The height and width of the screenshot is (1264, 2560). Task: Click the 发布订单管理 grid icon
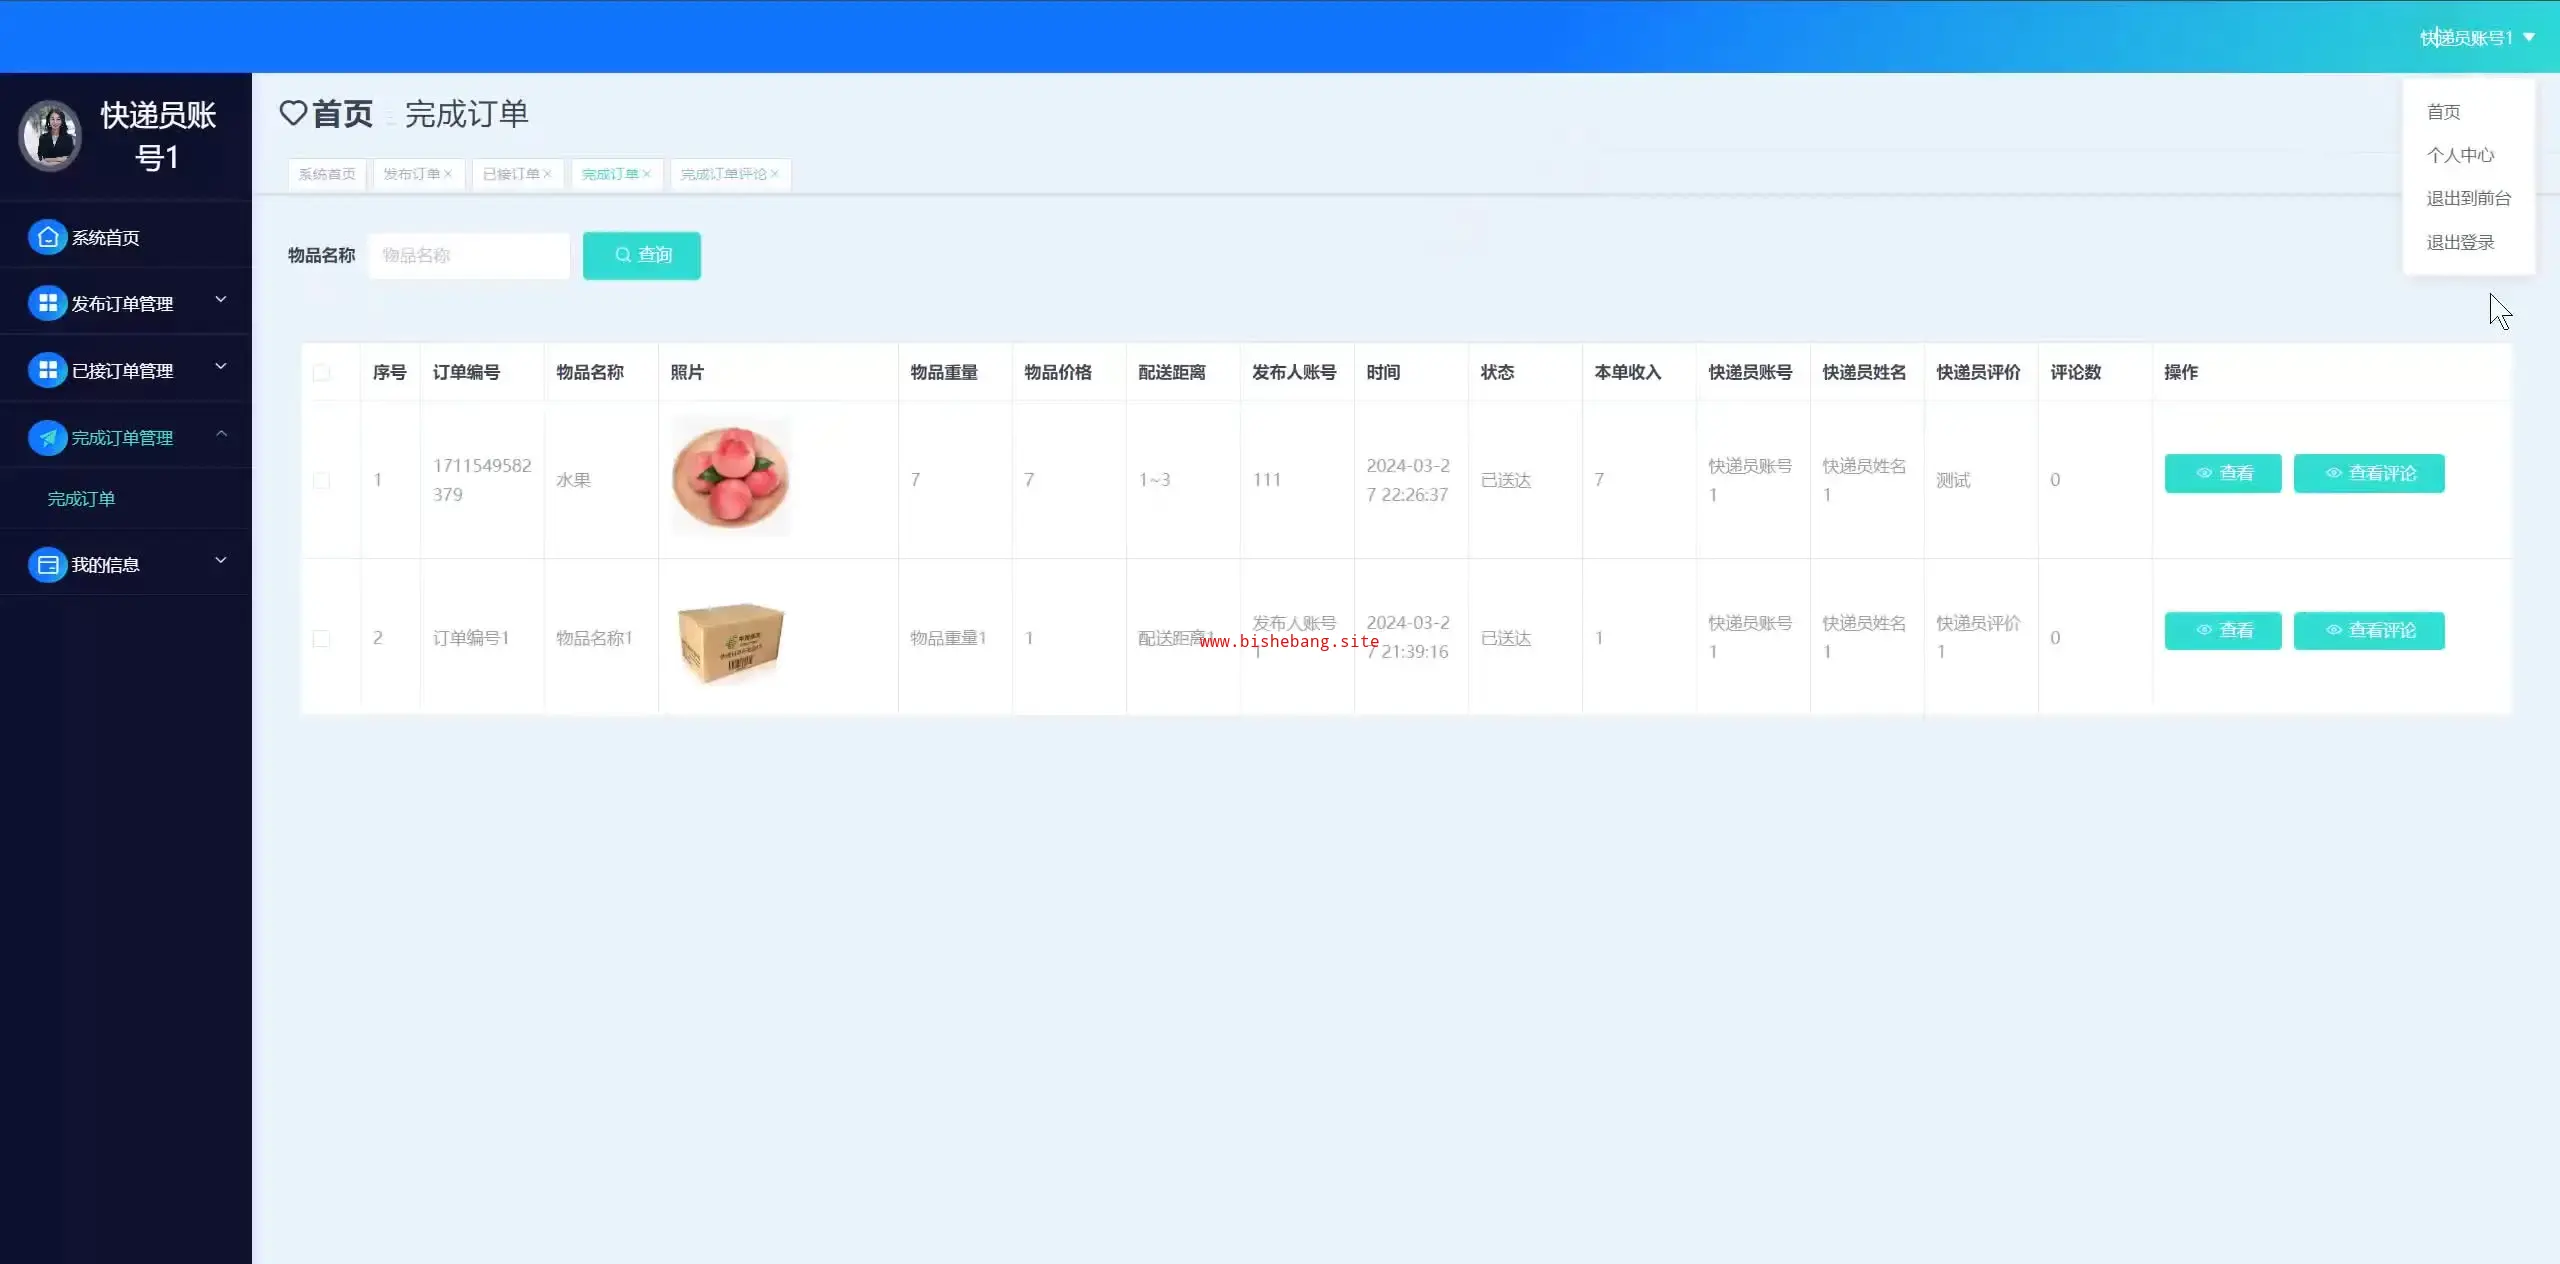pyautogui.click(x=47, y=303)
